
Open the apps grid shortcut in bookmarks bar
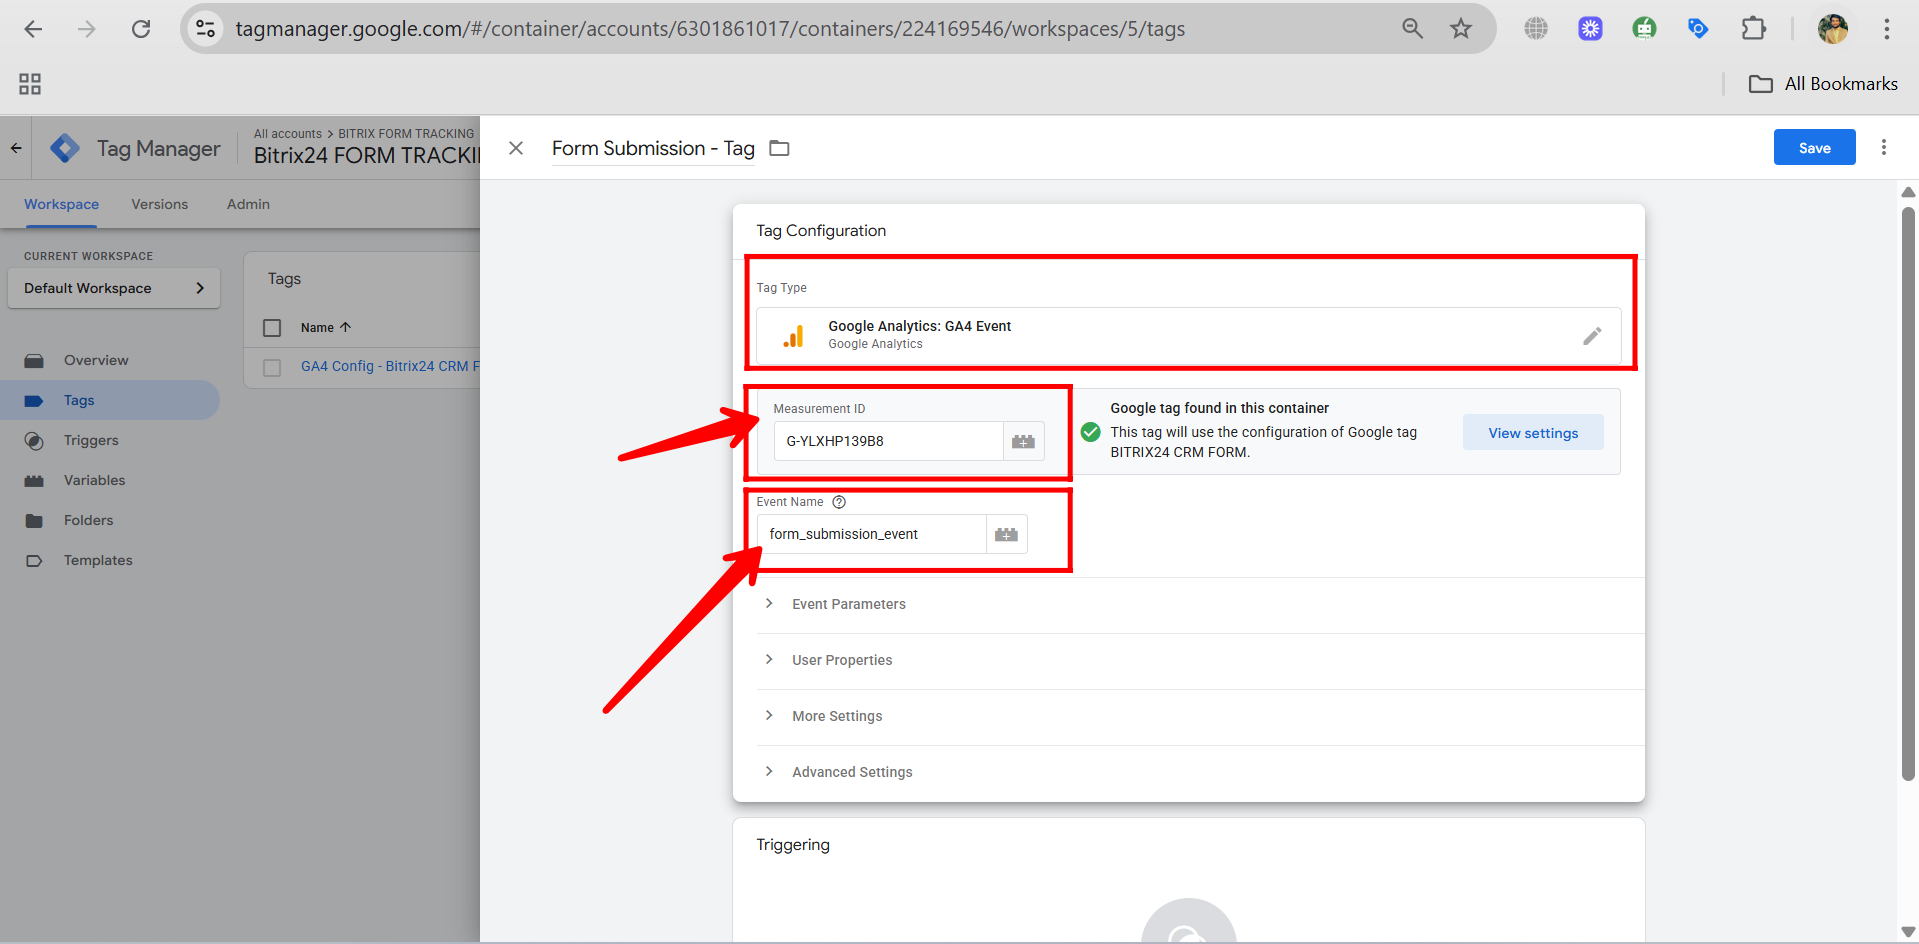(x=30, y=84)
